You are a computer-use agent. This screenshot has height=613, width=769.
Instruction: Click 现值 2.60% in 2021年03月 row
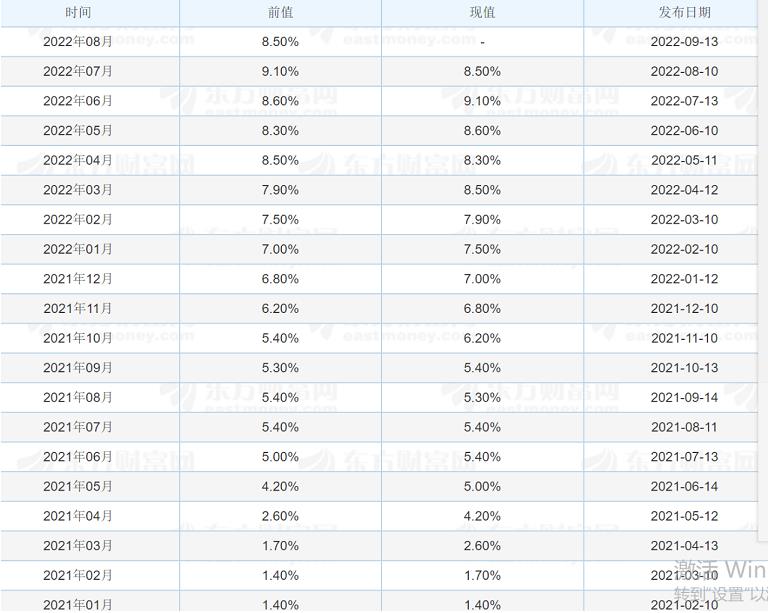pos(482,546)
